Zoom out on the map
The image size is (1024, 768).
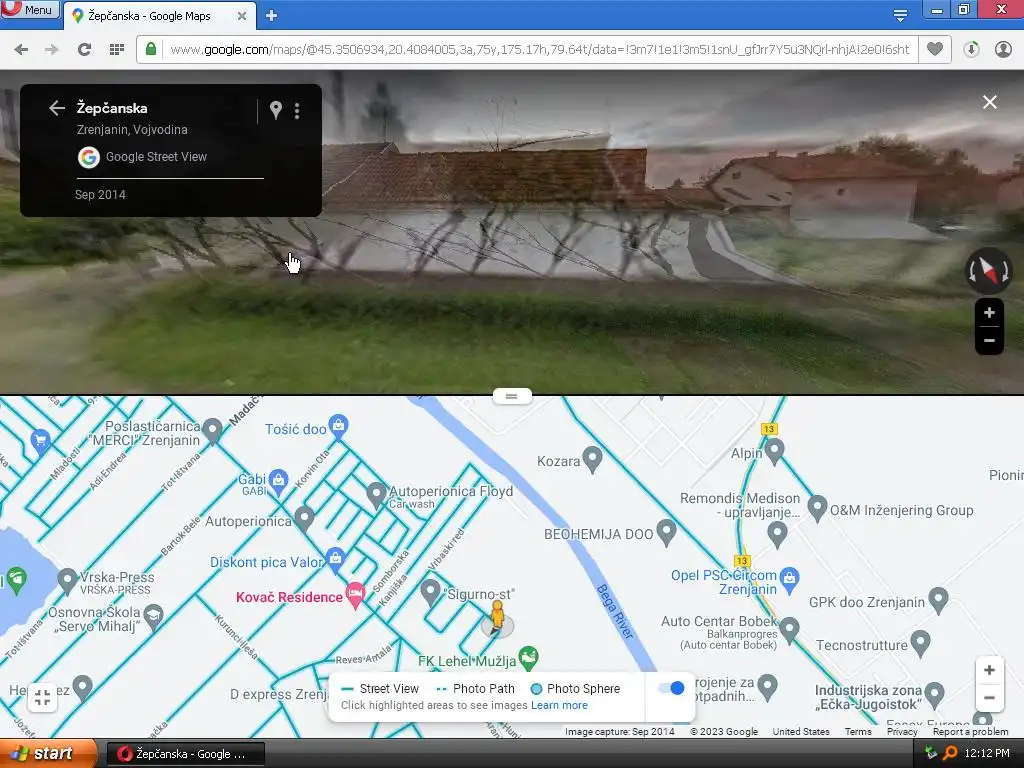click(989, 698)
